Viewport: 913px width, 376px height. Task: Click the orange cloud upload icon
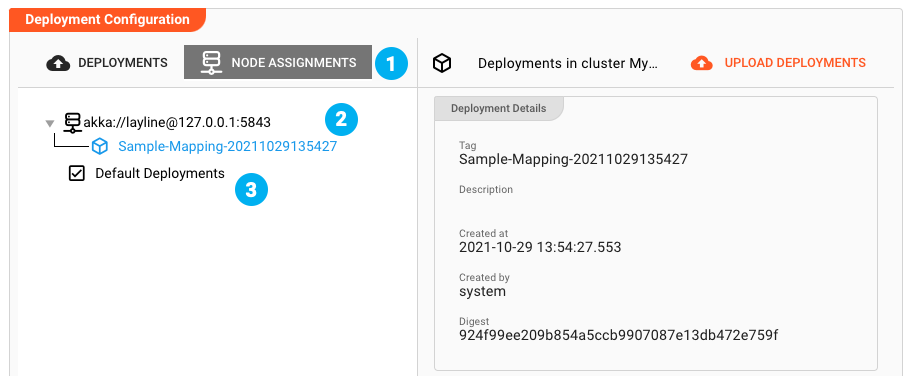pyautogui.click(x=702, y=63)
